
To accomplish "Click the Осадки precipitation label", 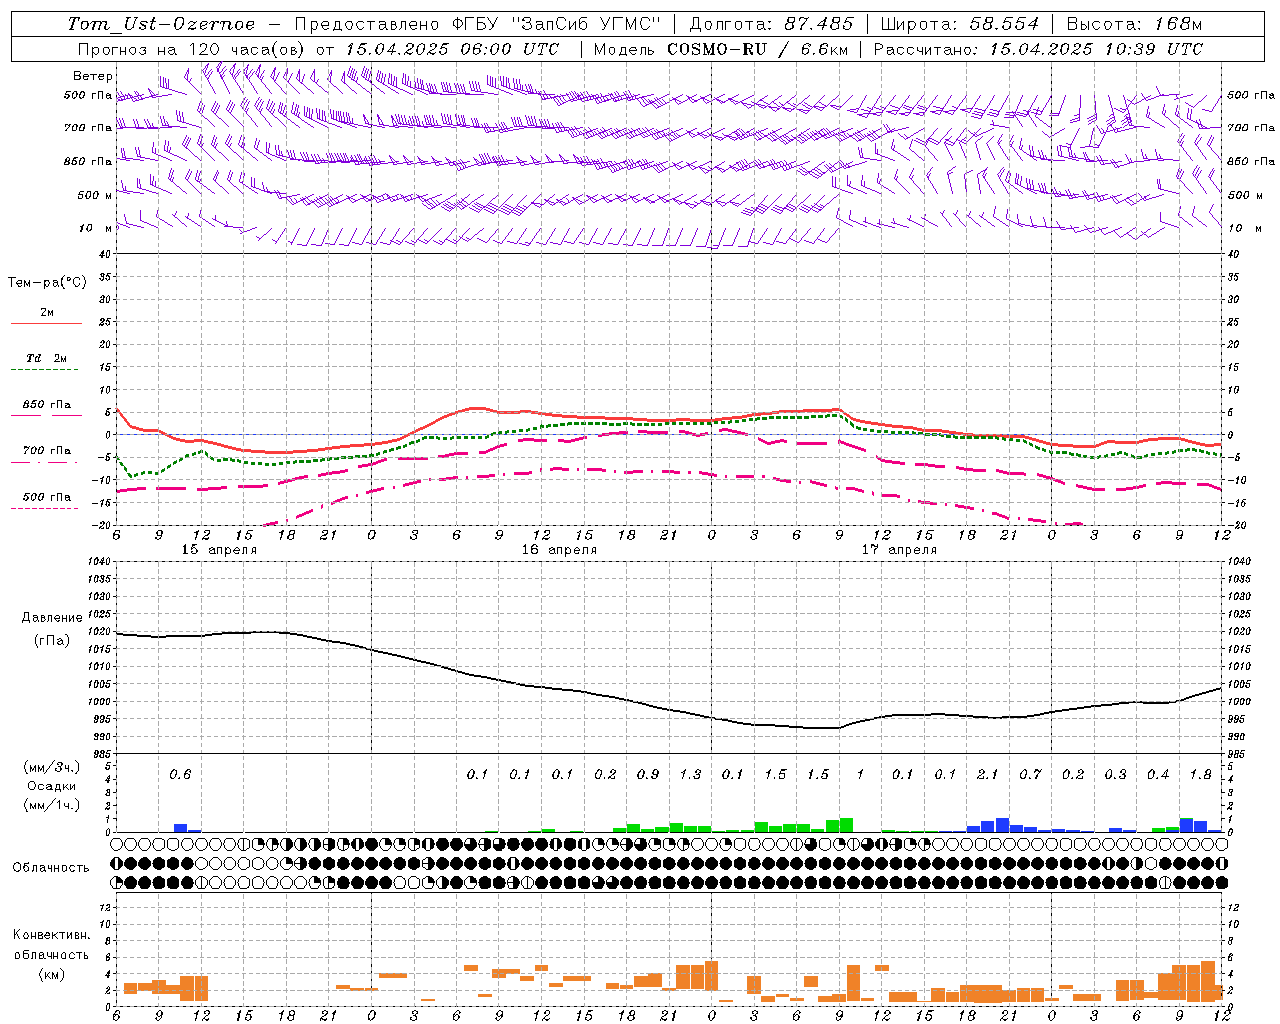I will [x=52, y=786].
